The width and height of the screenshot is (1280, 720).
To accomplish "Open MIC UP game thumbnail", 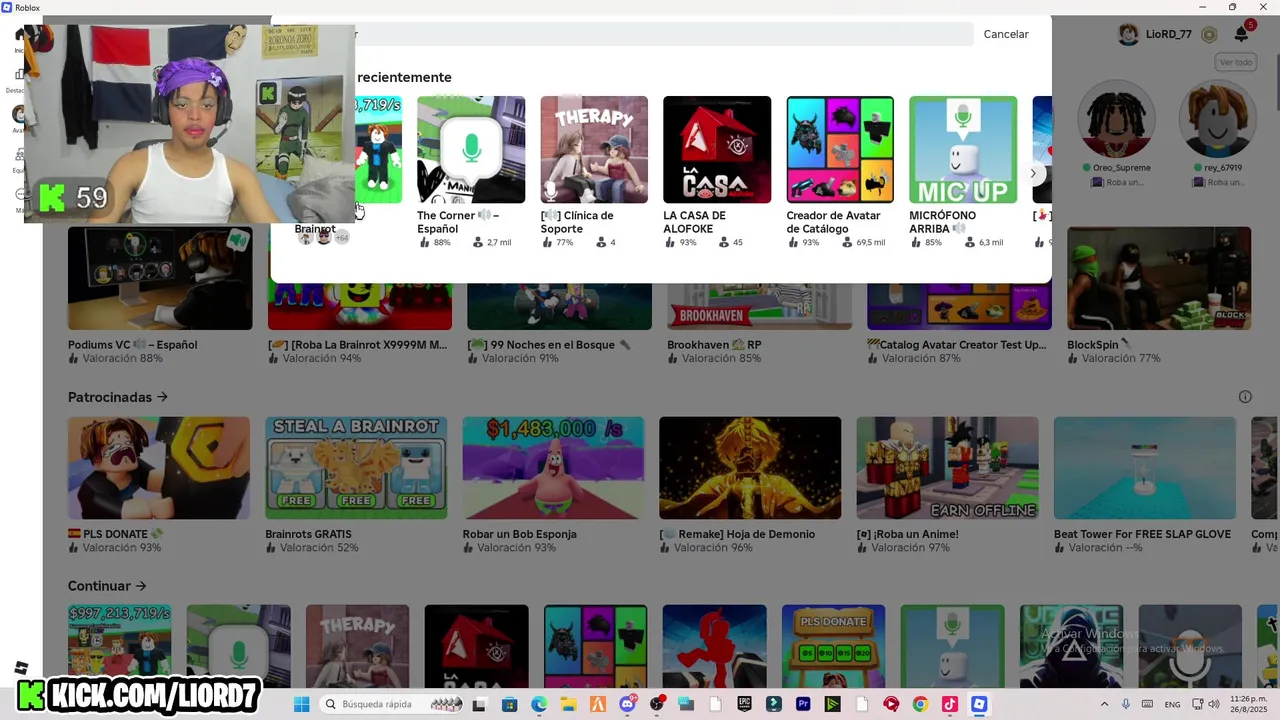I will pyautogui.click(x=963, y=150).
